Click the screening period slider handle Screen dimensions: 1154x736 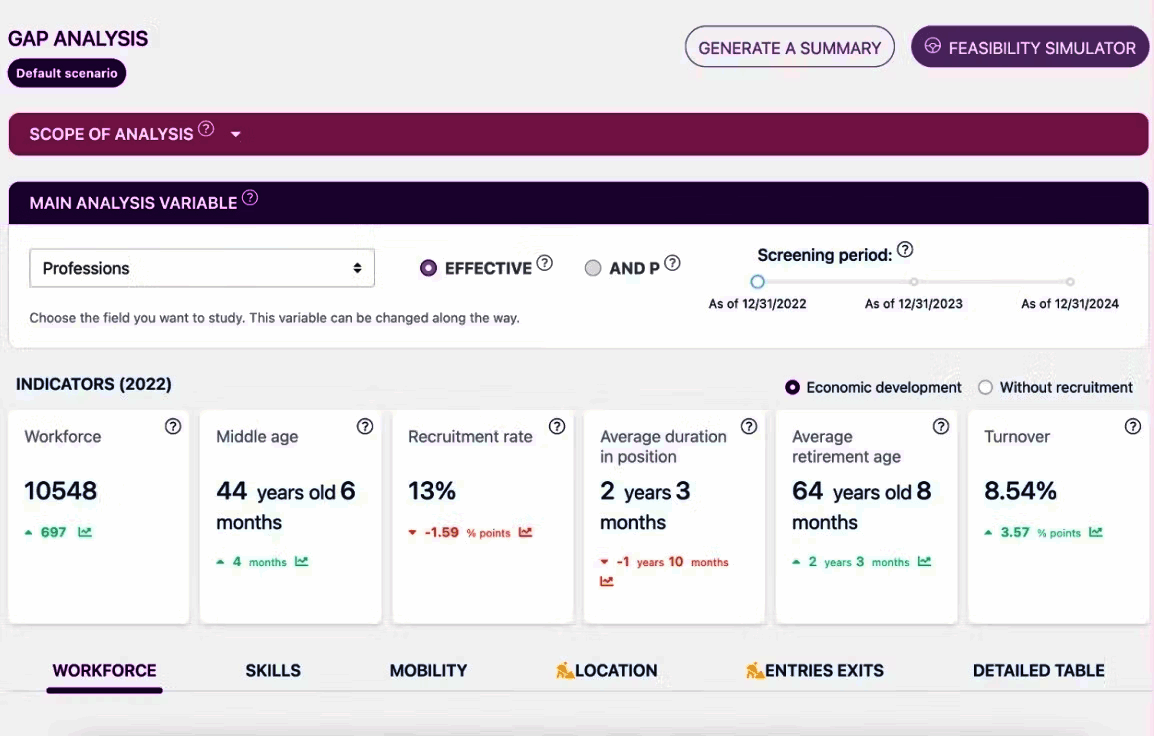tap(757, 282)
